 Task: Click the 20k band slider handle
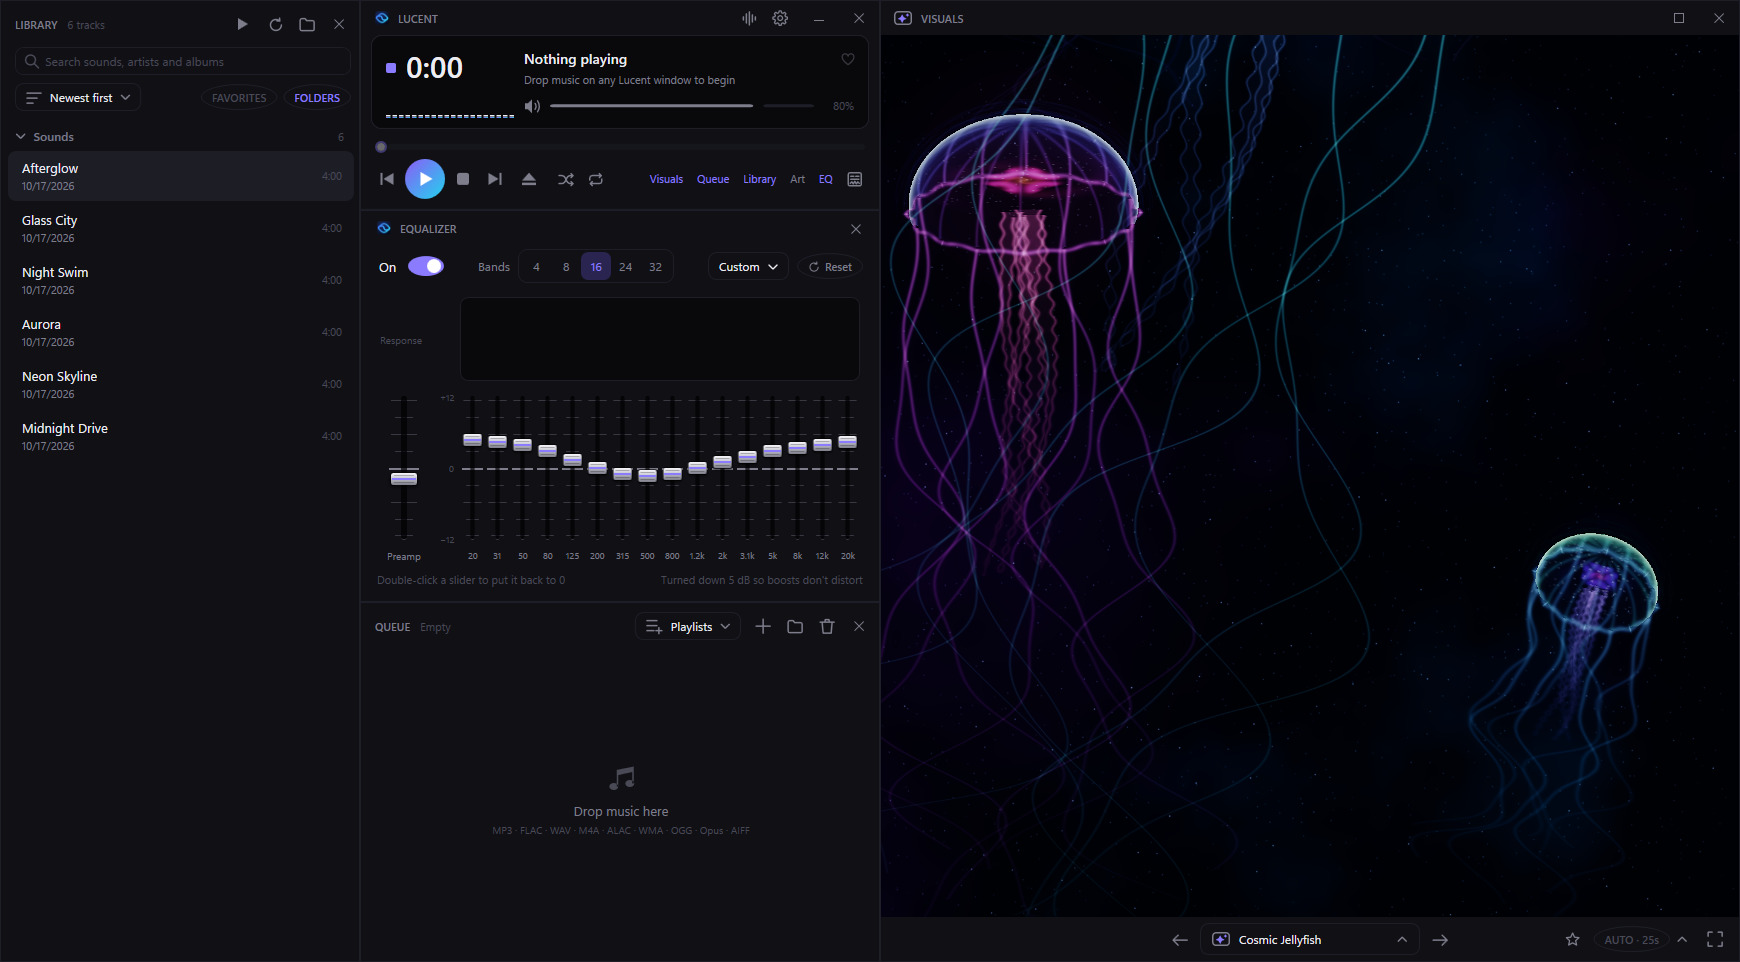[x=848, y=442]
